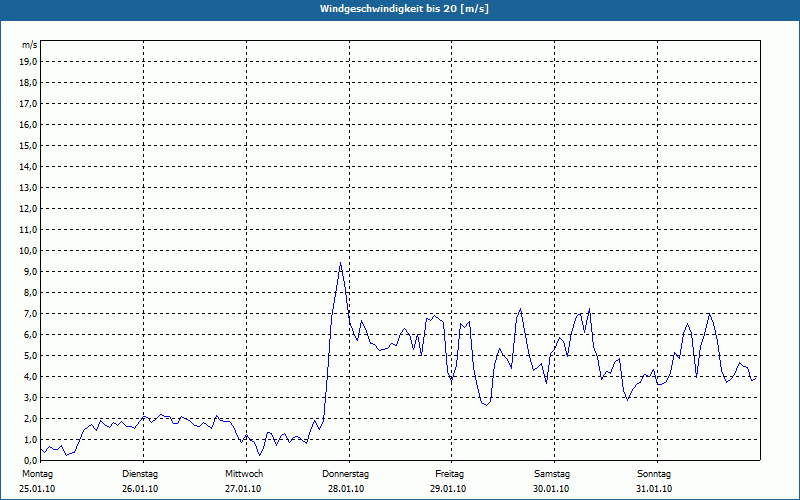Click the 8,0 axis value
This screenshot has width=800, height=500.
click(30, 292)
